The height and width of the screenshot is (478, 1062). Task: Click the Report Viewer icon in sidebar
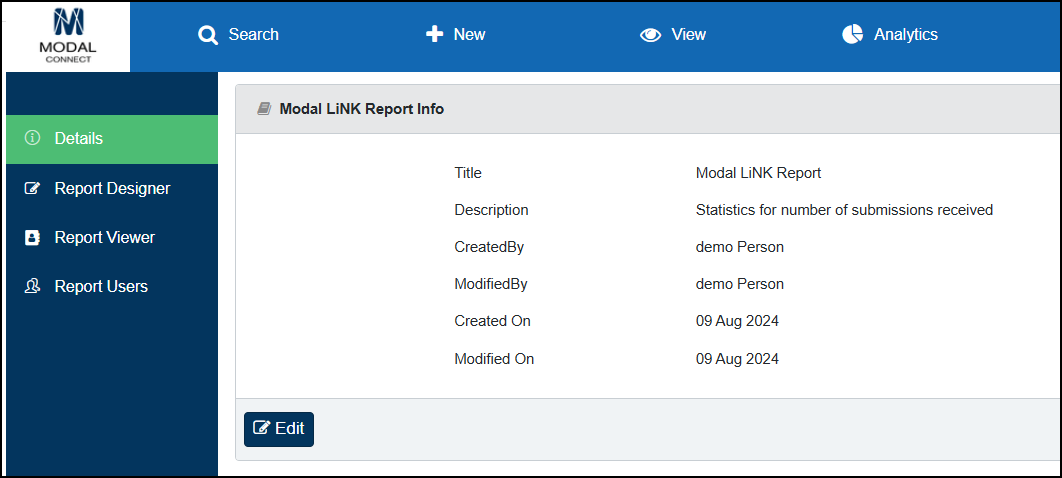point(32,238)
